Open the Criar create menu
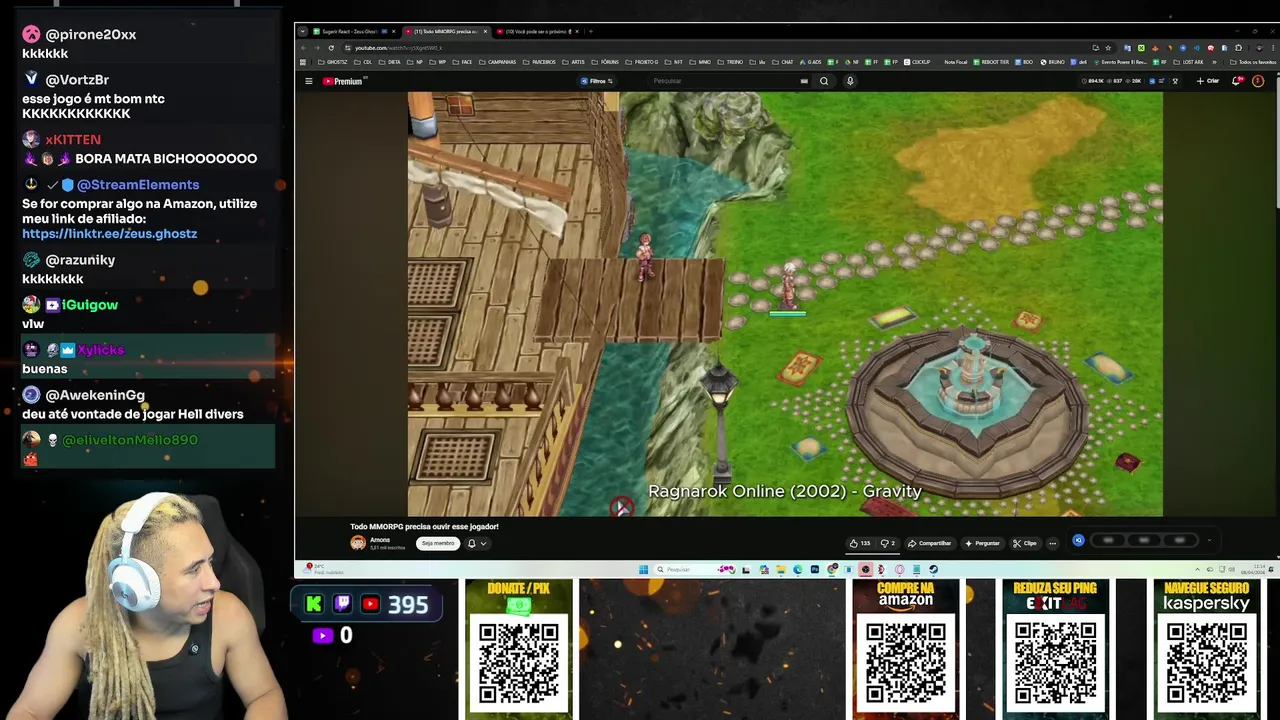The height and width of the screenshot is (720, 1280). tap(1207, 81)
